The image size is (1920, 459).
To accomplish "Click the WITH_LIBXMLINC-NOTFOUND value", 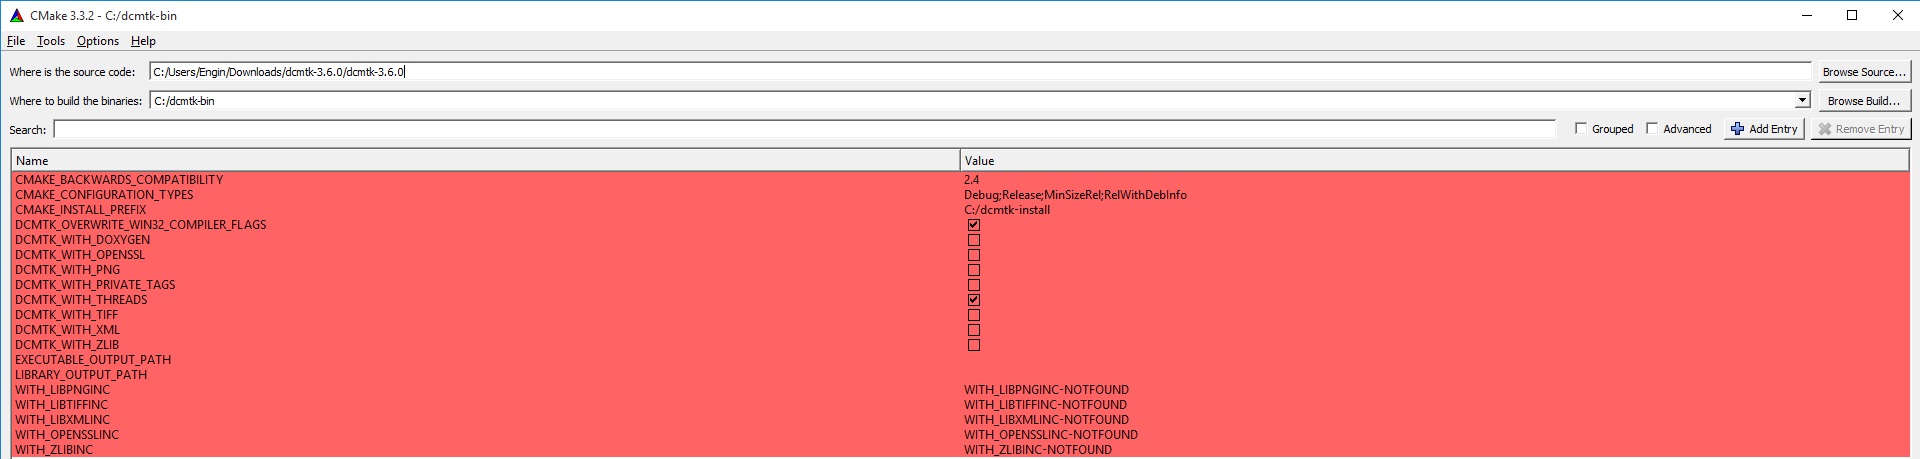I will [x=1046, y=420].
